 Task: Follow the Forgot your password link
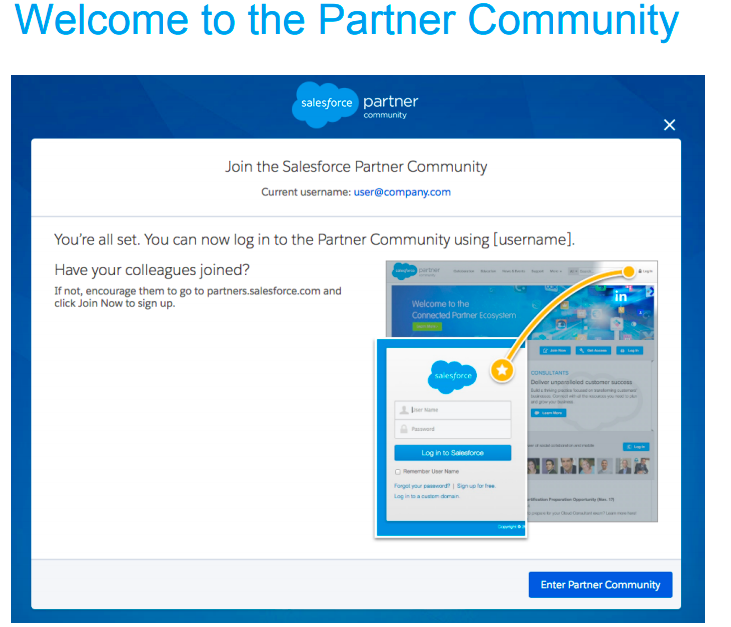pyautogui.click(x=421, y=486)
